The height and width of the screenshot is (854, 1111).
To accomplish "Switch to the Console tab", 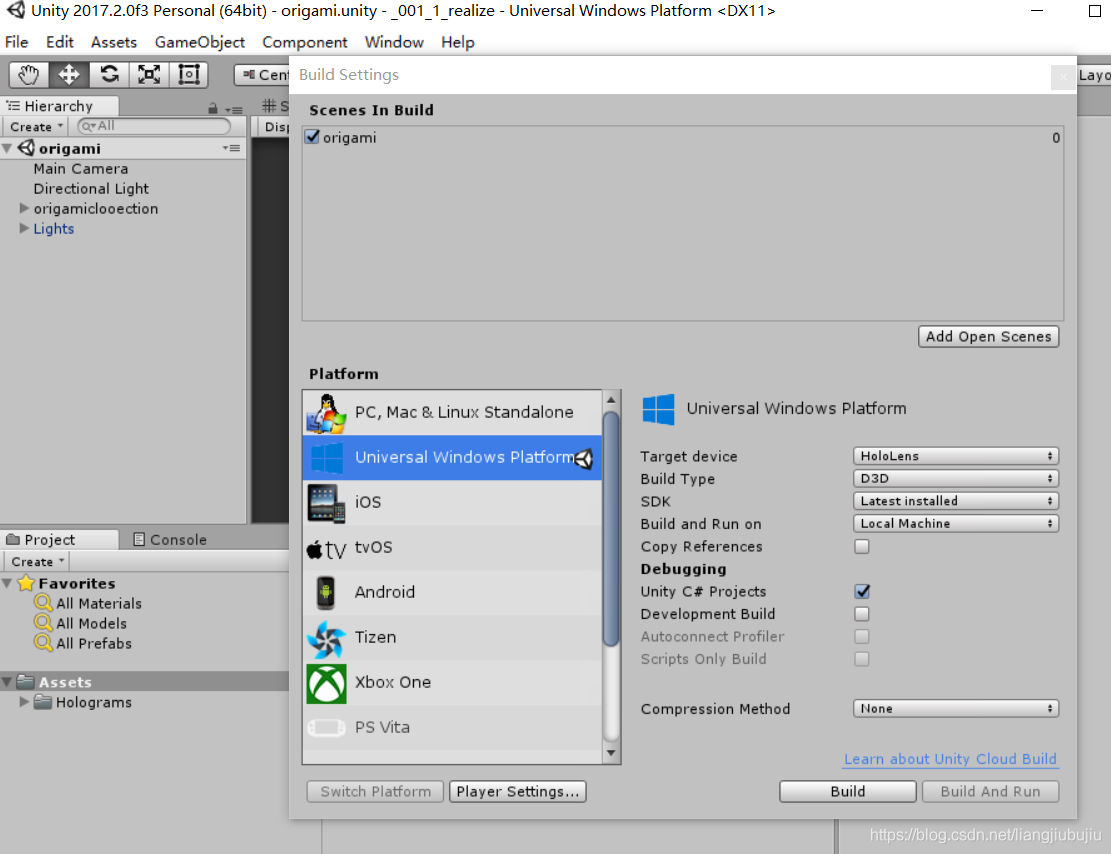I will (170, 539).
